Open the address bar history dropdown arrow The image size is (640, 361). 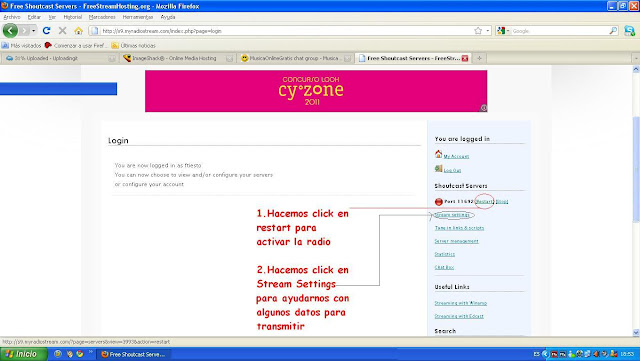487,31
